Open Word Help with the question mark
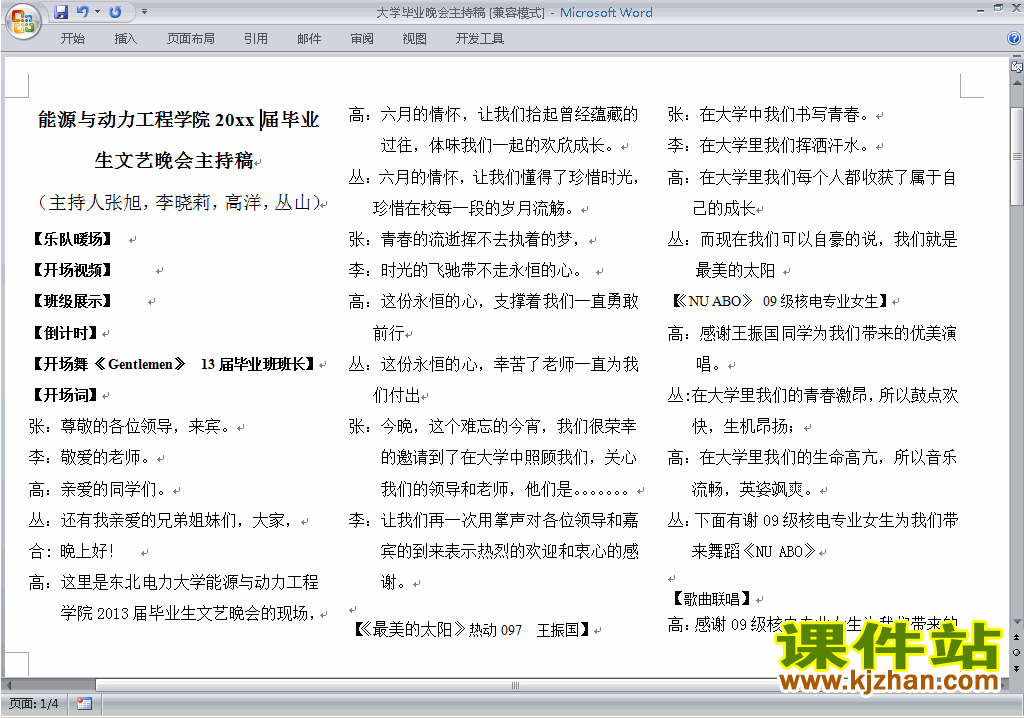1024x718 pixels. click(x=1014, y=39)
